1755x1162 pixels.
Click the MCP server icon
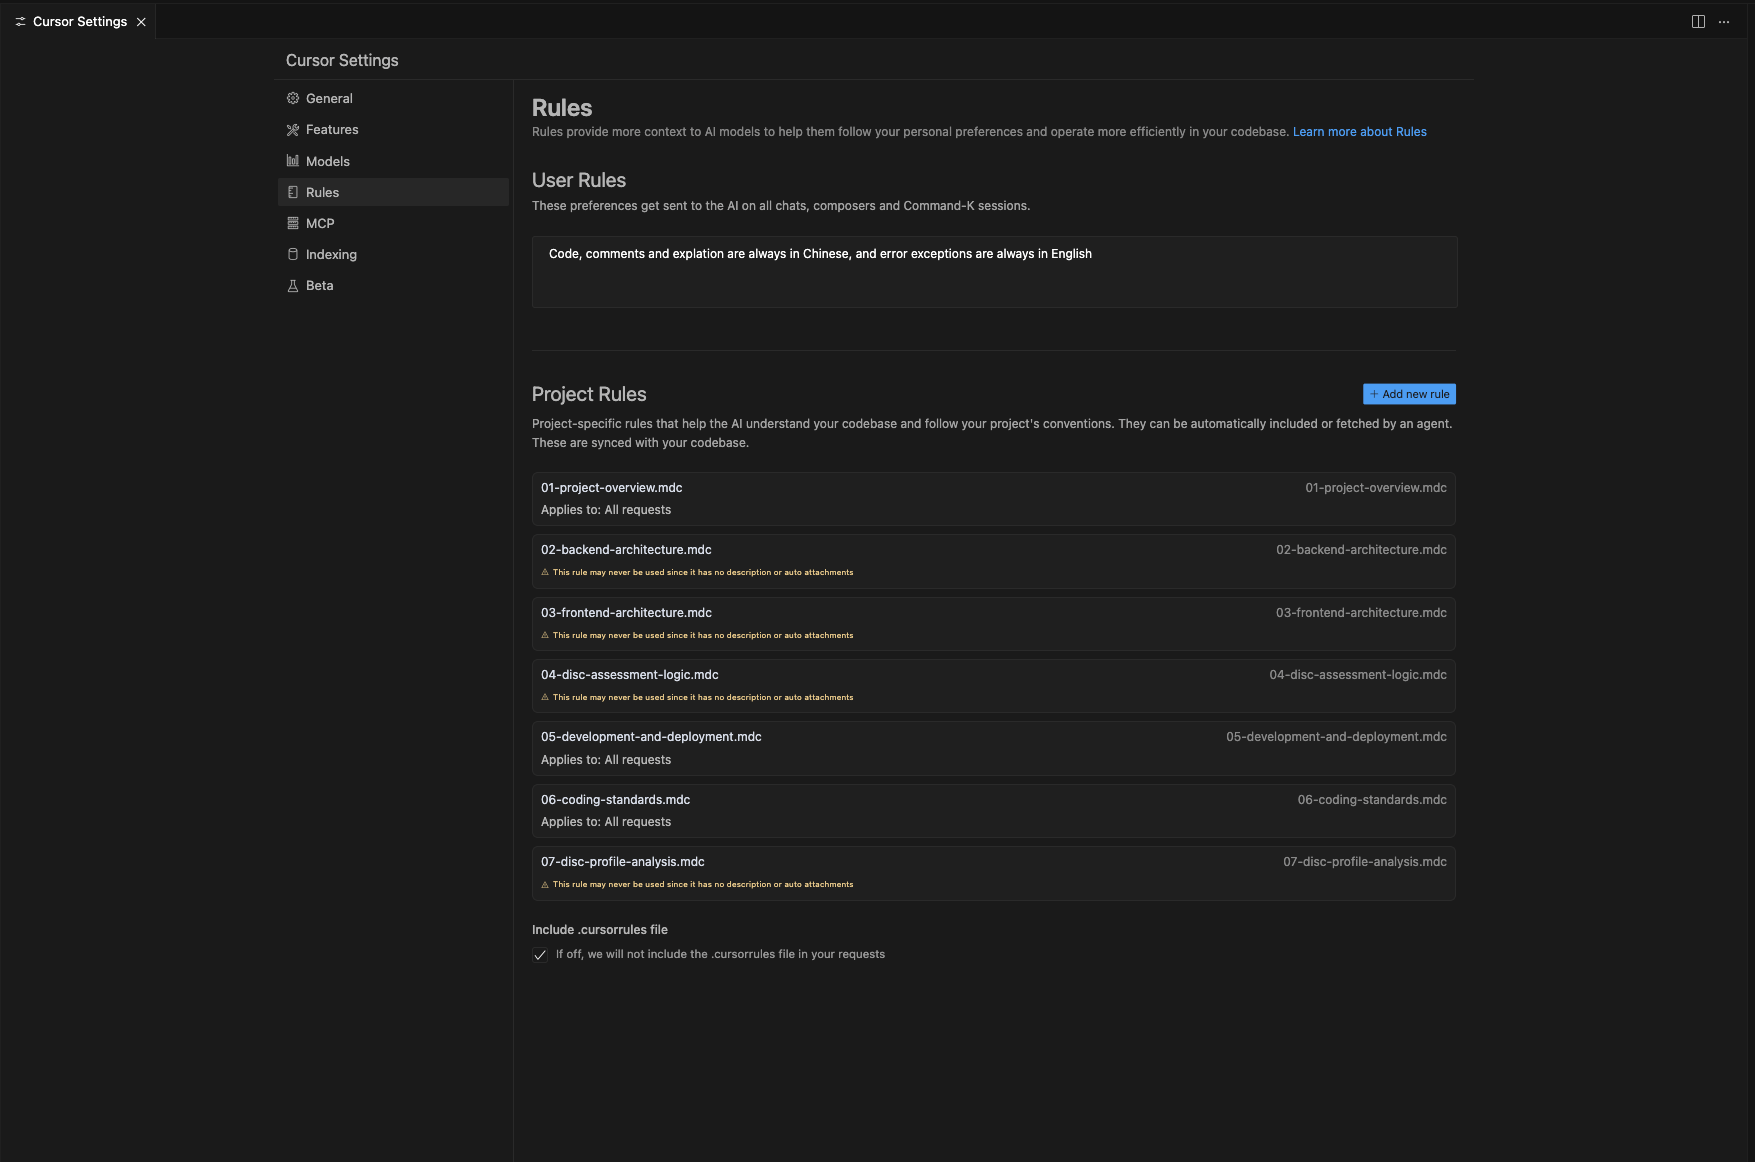pos(293,223)
